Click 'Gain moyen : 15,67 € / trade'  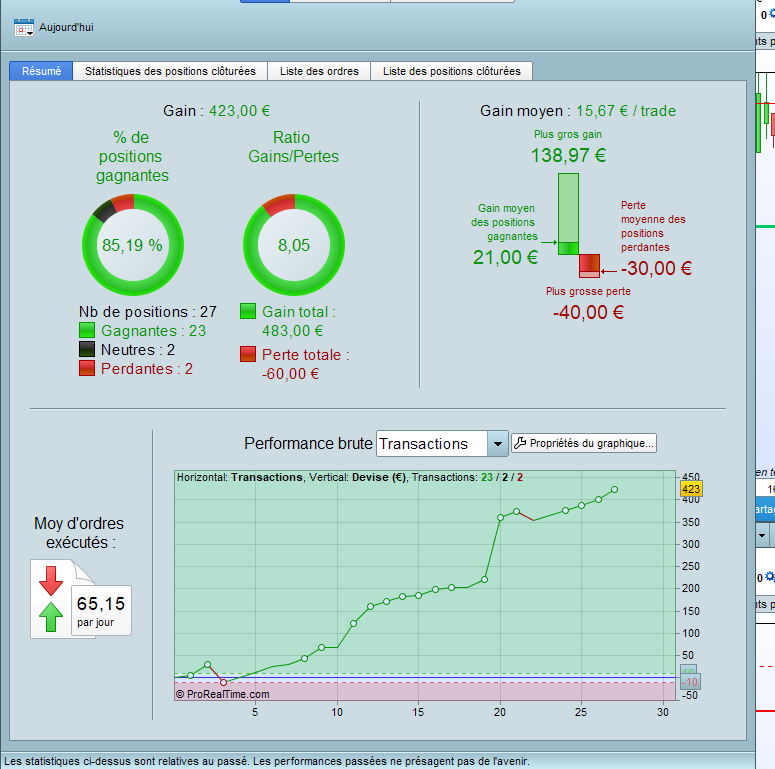pyautogui.click(x=578, y=111)
